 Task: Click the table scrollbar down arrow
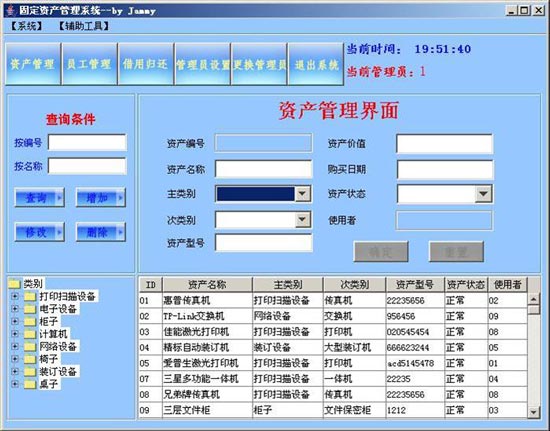click(x=534, y=412)
